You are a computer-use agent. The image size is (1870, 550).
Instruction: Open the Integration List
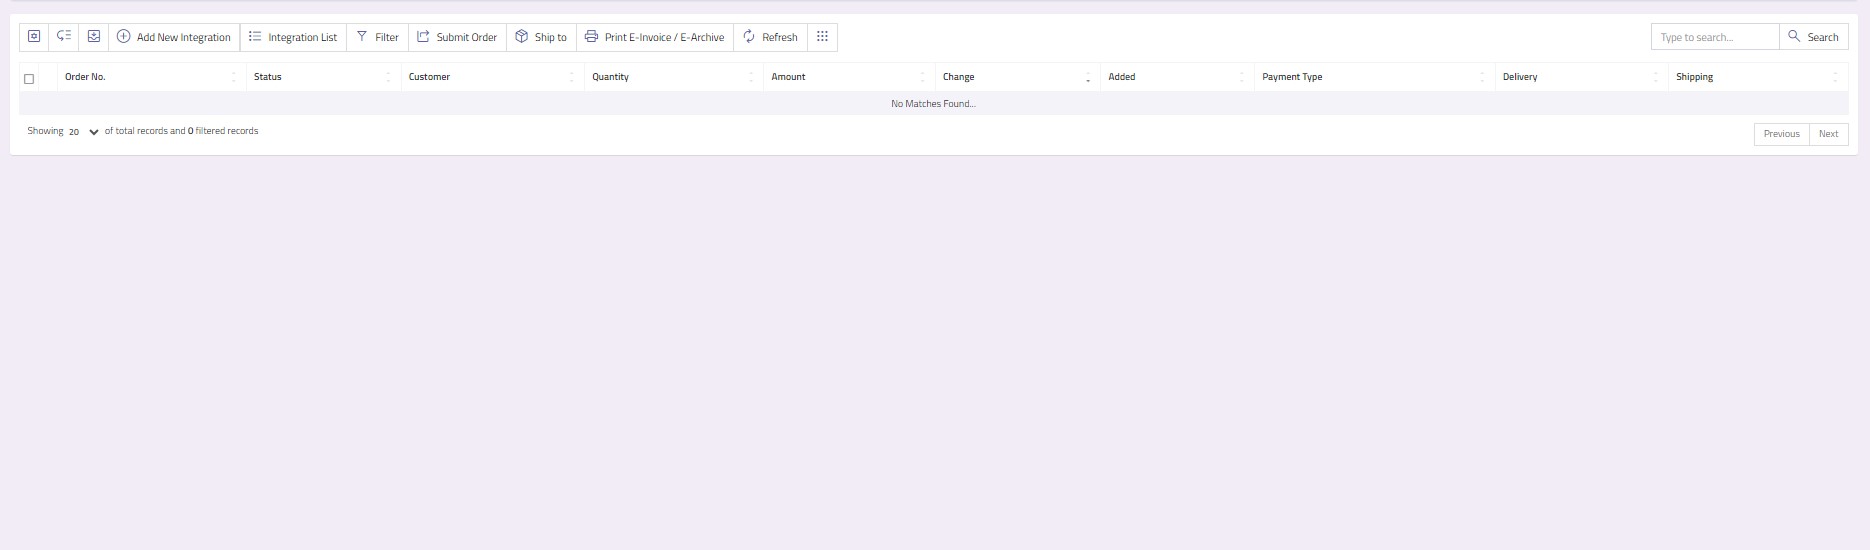click(293, 37)
